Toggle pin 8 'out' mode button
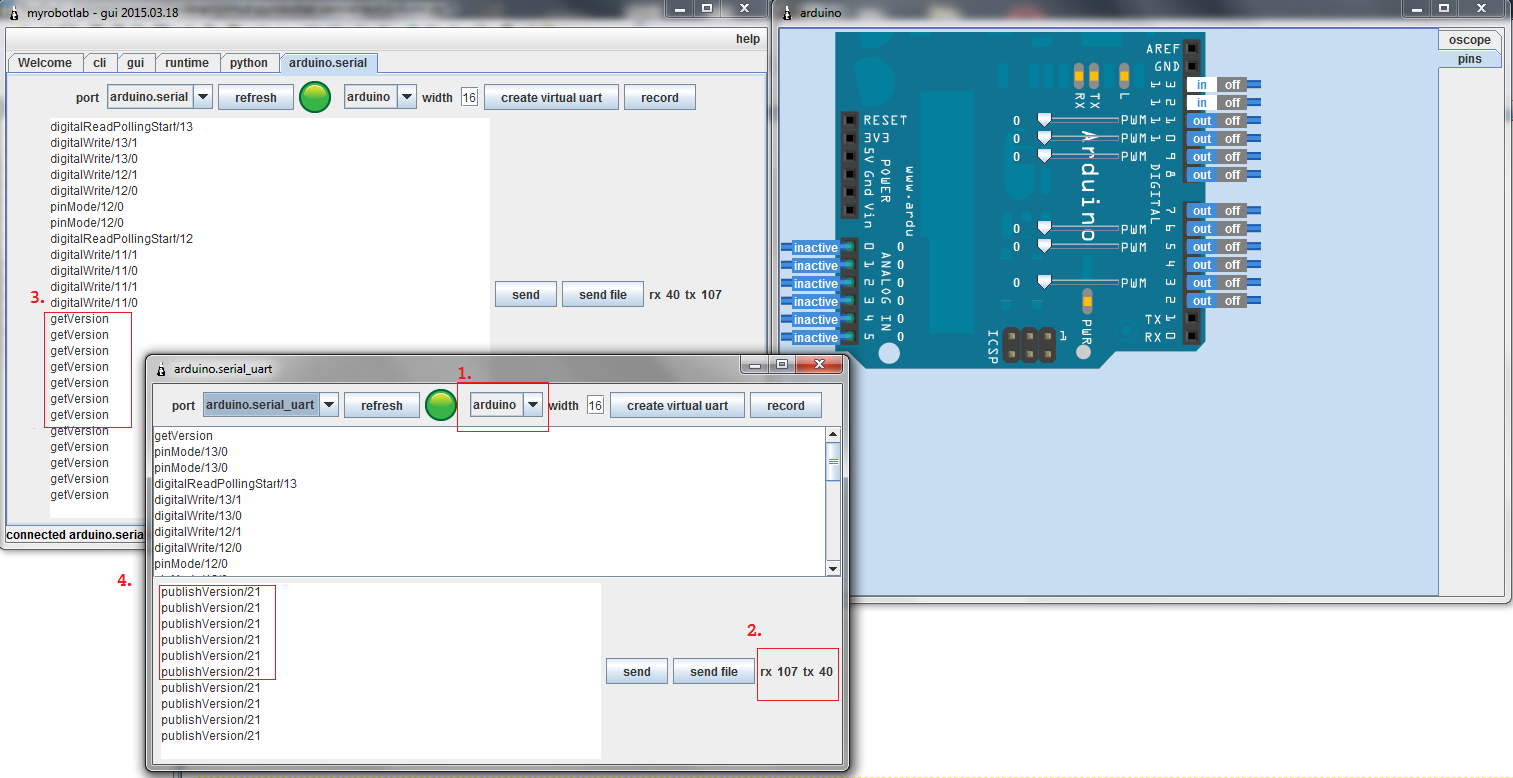The image size is (1513, 778). (x=1201, y=175)
